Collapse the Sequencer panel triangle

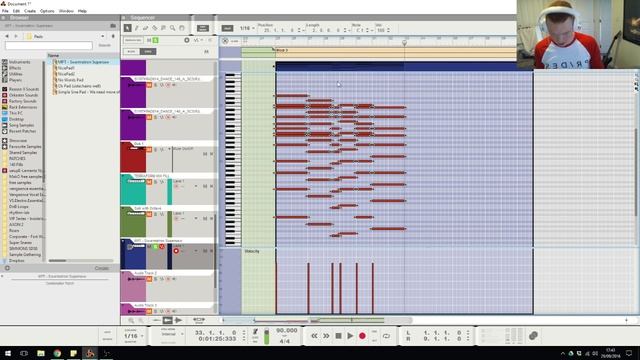[124, 18]
